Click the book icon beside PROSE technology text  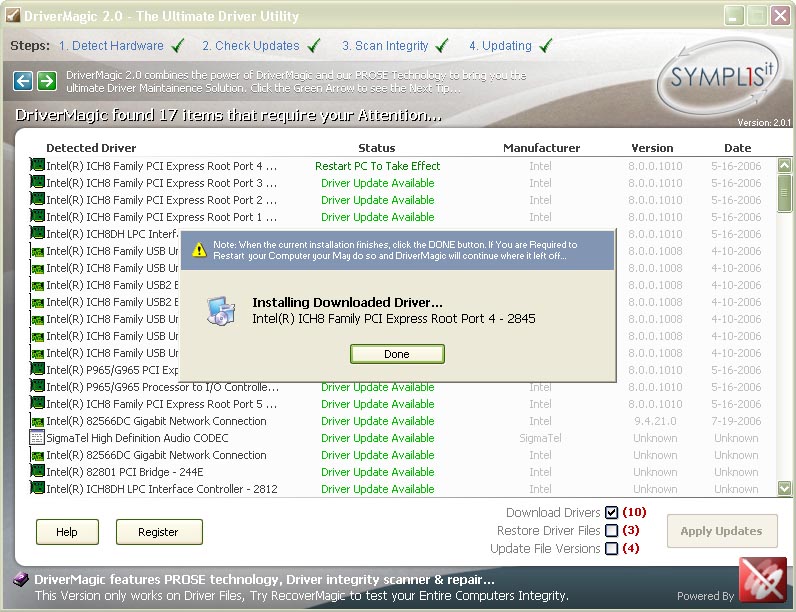[x=21, y=579]
